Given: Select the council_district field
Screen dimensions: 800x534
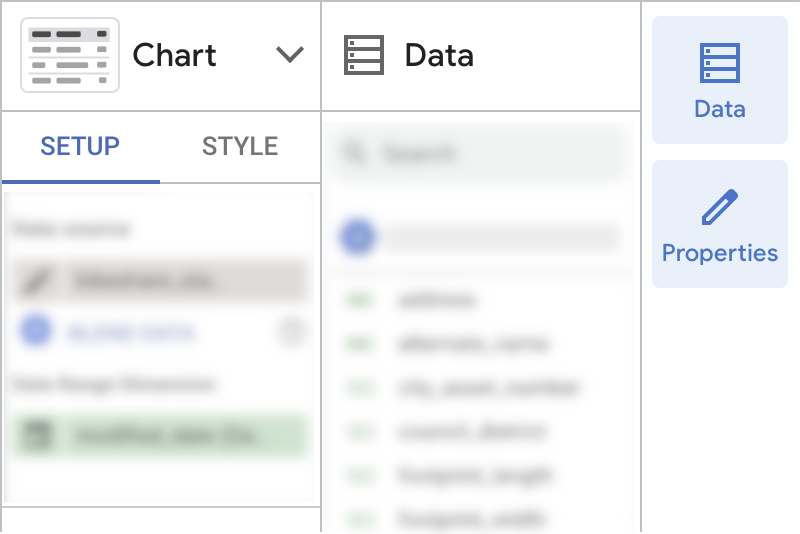Looking at the screenshot, I should coord(472,431).
